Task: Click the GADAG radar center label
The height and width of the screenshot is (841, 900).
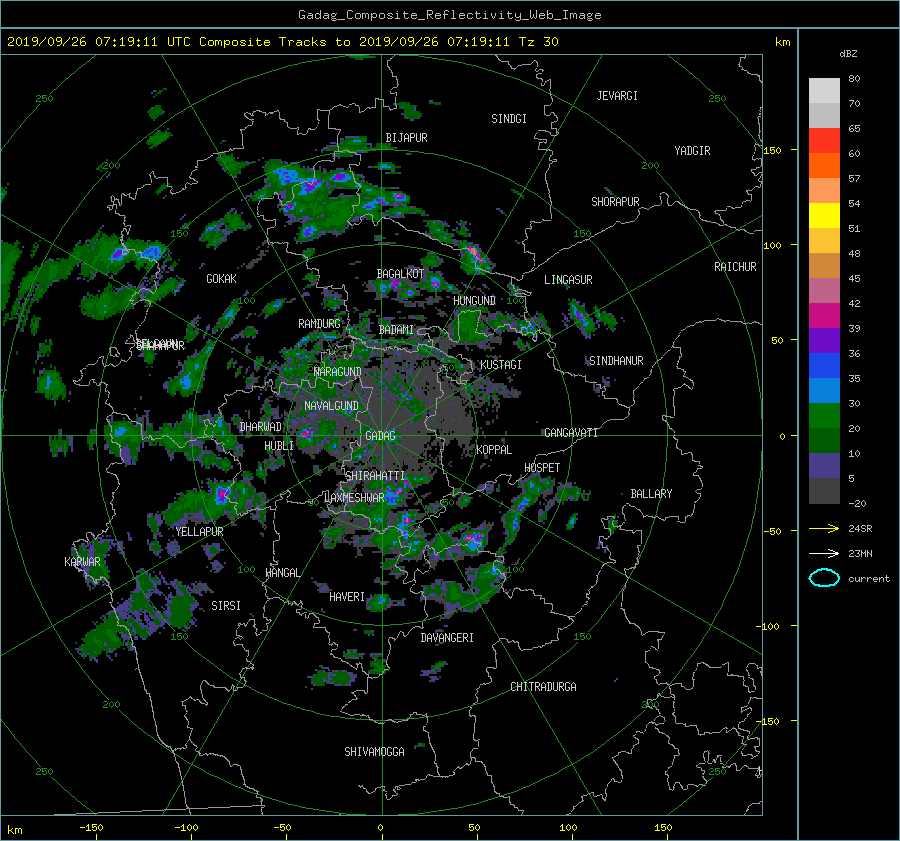Action: (381, 436)
